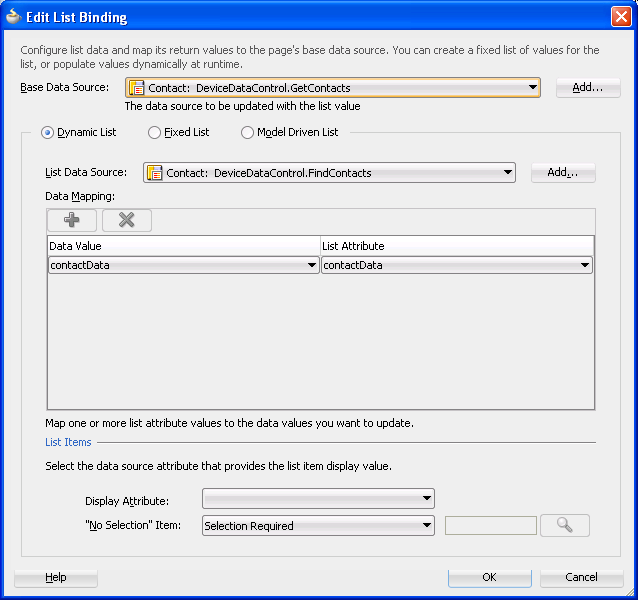Click the Data Value column header
Image resolution: width=638 pixels, height=600 pixels.
[x=184, y=246]
